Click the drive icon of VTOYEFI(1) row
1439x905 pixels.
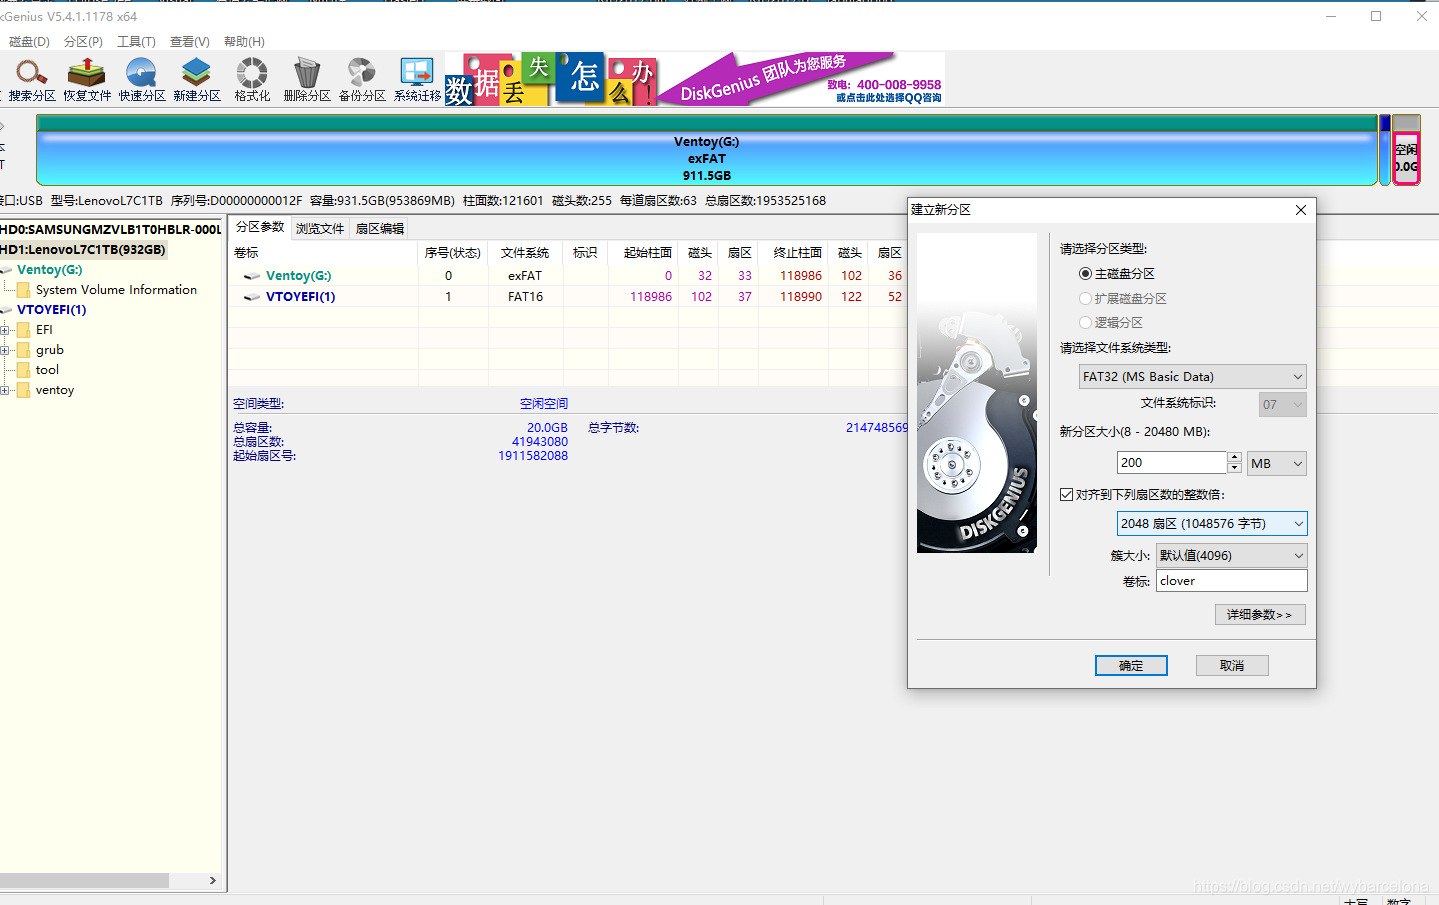coord(252,297)
